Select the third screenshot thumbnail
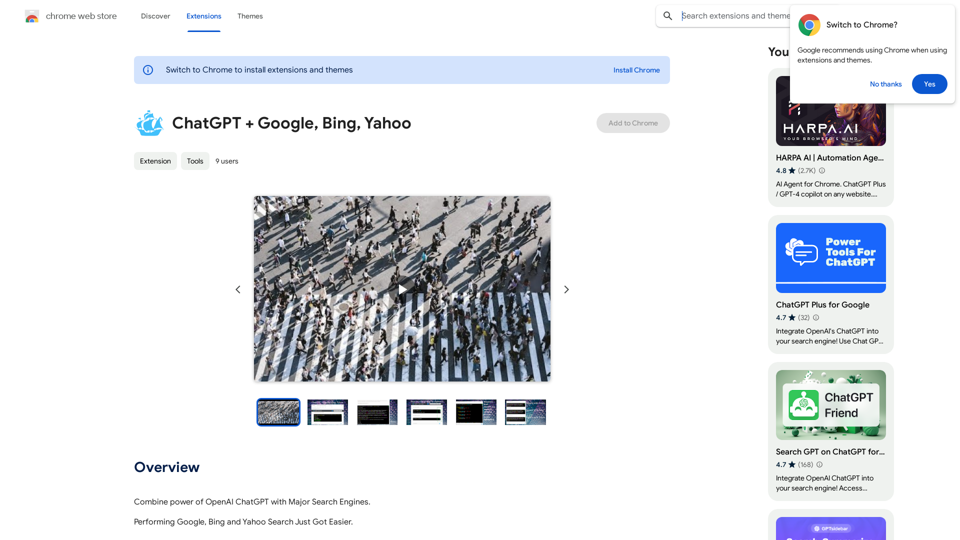 377,412
